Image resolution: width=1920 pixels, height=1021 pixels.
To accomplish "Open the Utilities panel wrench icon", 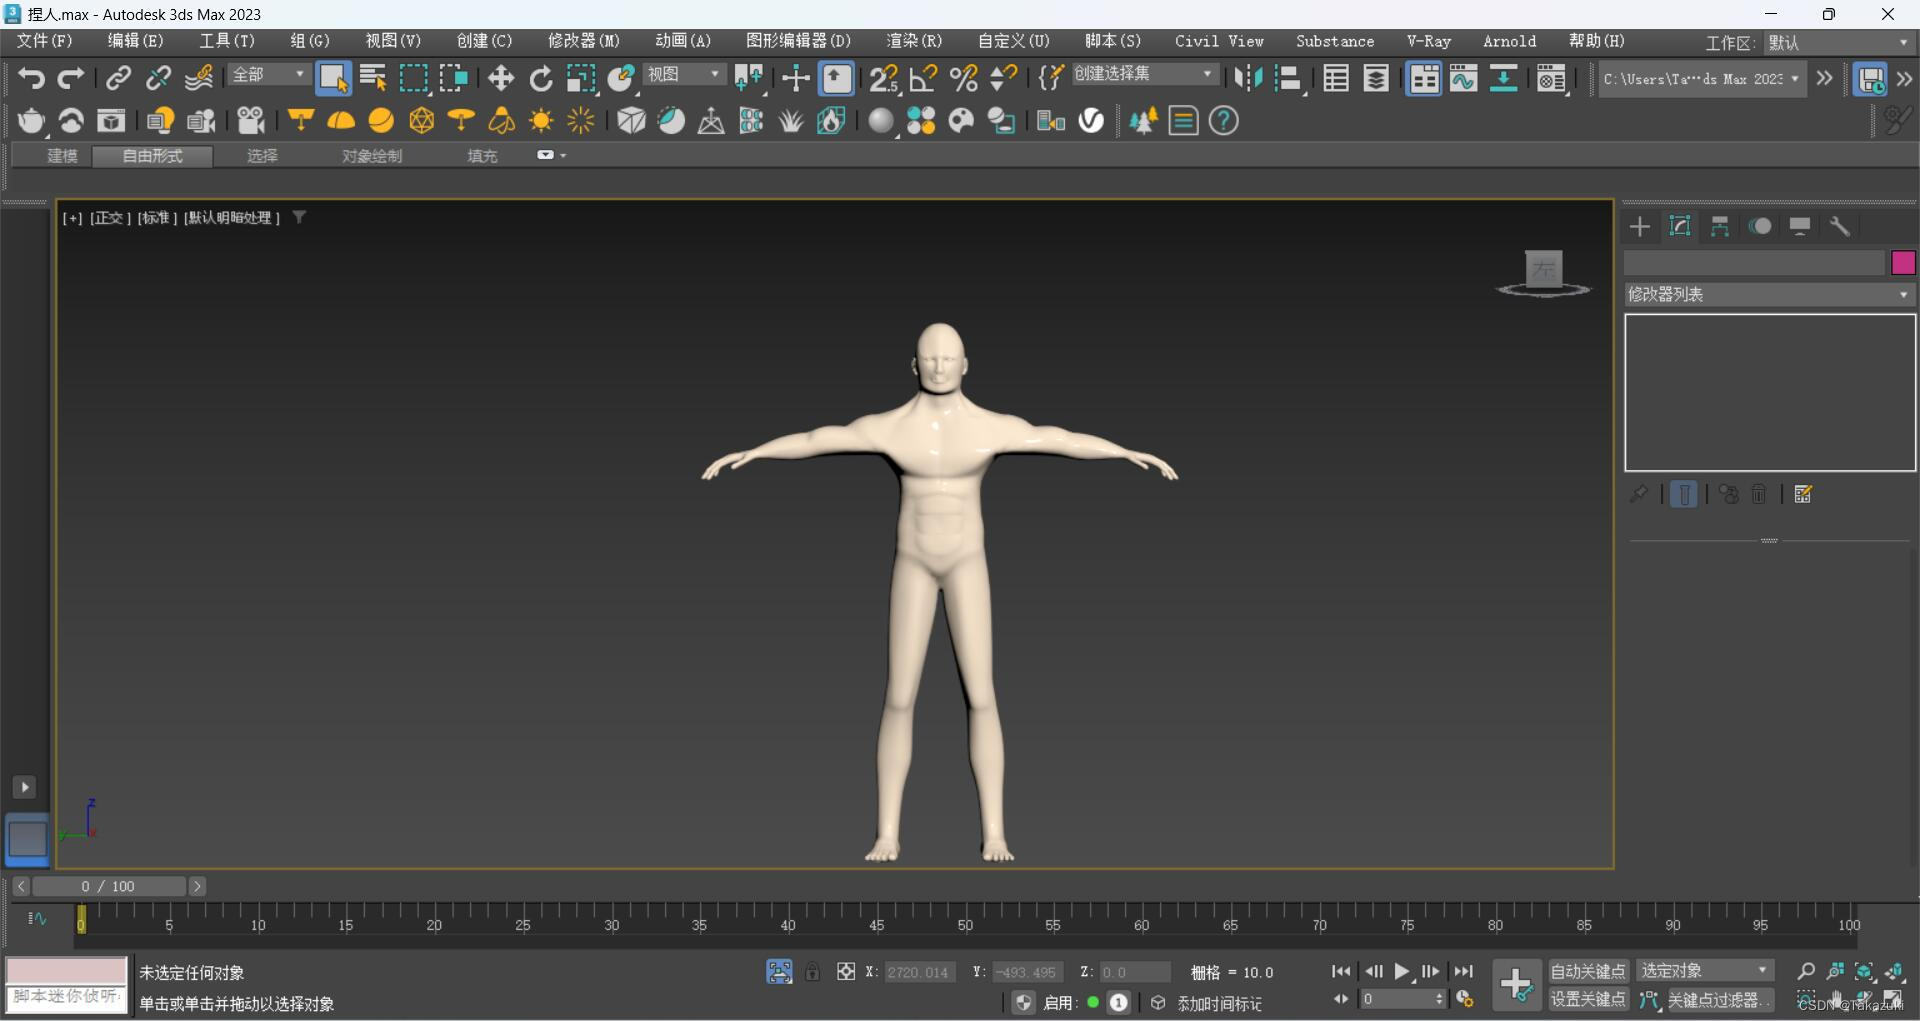I will click(x=1840, y=227).
